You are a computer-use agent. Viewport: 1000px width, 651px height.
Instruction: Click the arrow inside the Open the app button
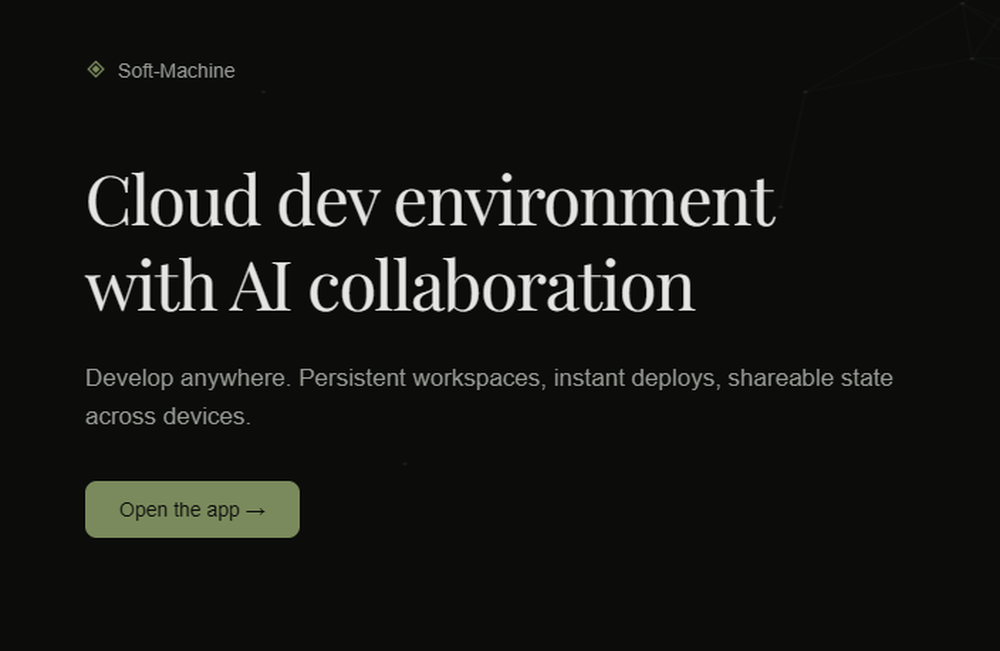pyautogui.click(x=255, y=509)
